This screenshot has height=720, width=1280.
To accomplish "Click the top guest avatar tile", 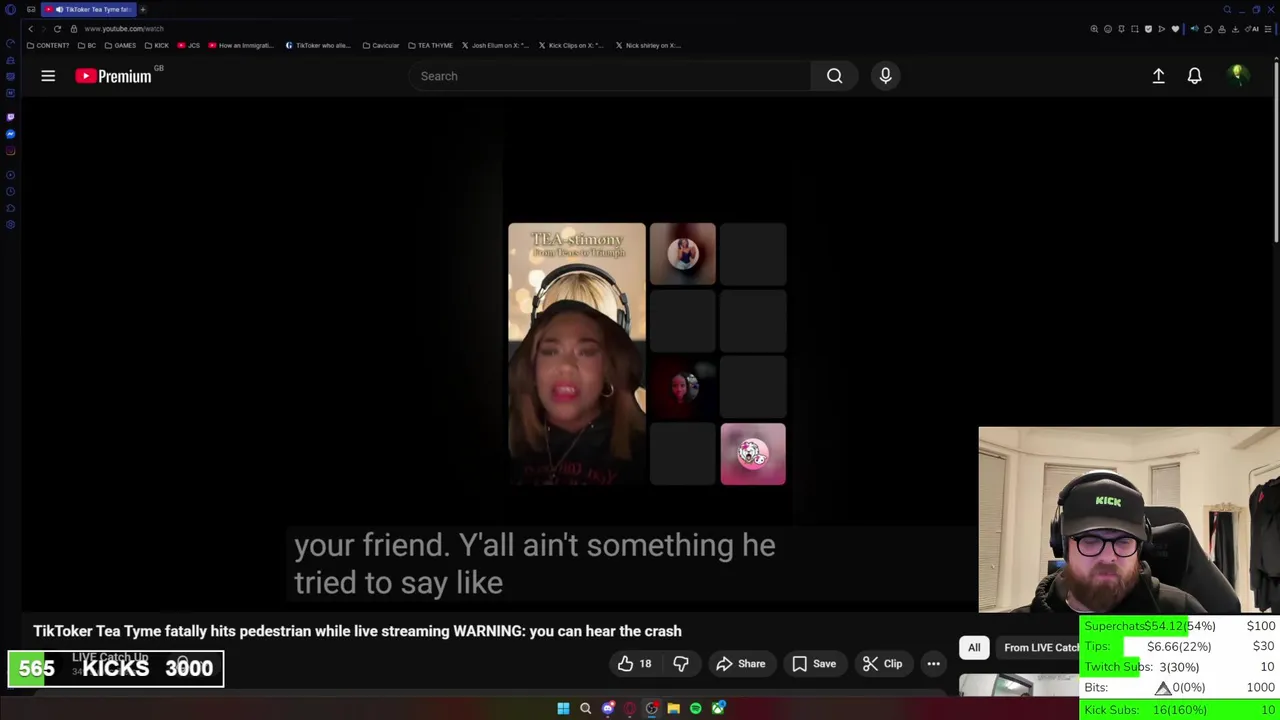I will (682, 253).
